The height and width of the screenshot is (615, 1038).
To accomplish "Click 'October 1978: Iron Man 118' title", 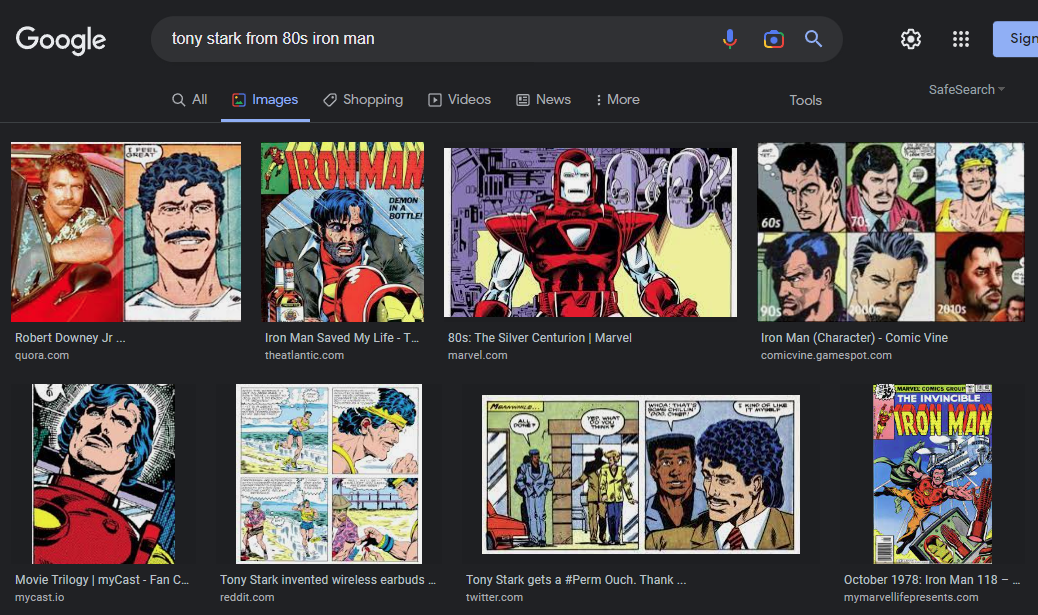I will point(932,580).
